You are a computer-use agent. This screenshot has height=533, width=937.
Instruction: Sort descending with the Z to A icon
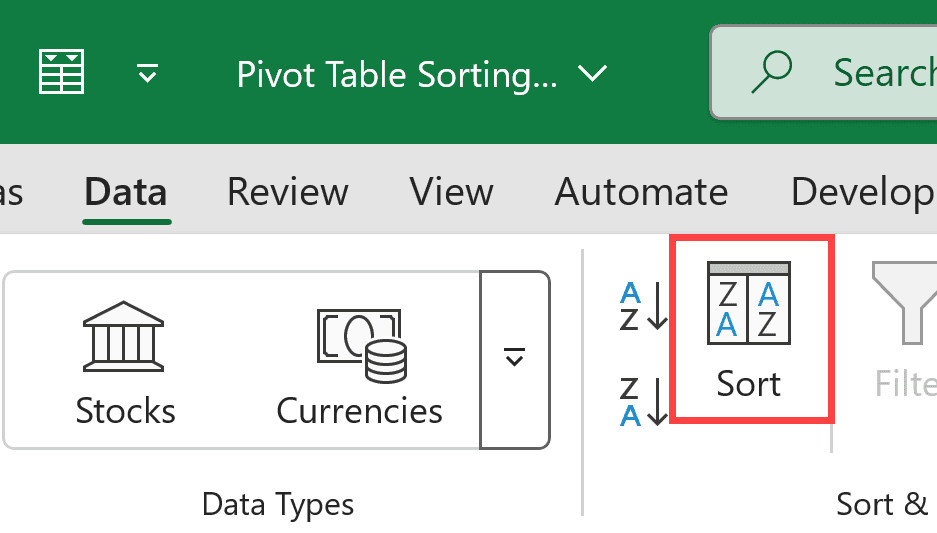tap(643, 402)
